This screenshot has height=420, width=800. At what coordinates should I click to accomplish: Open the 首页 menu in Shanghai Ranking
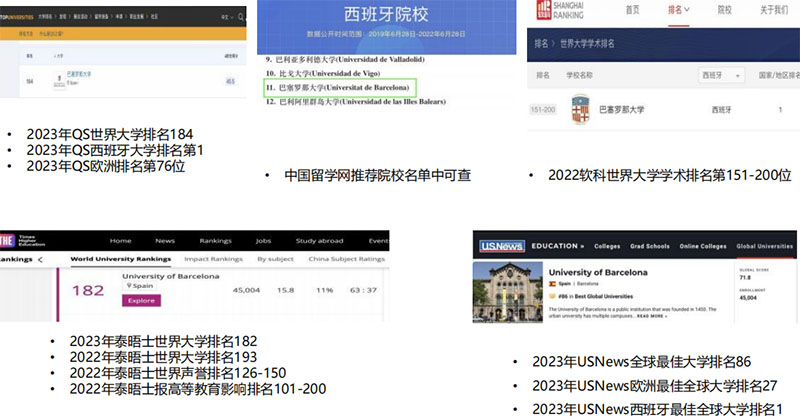[633, 10]
